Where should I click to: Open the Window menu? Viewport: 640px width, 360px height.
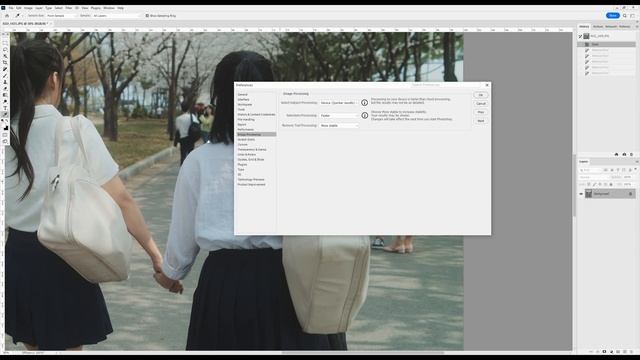(109, 8)
